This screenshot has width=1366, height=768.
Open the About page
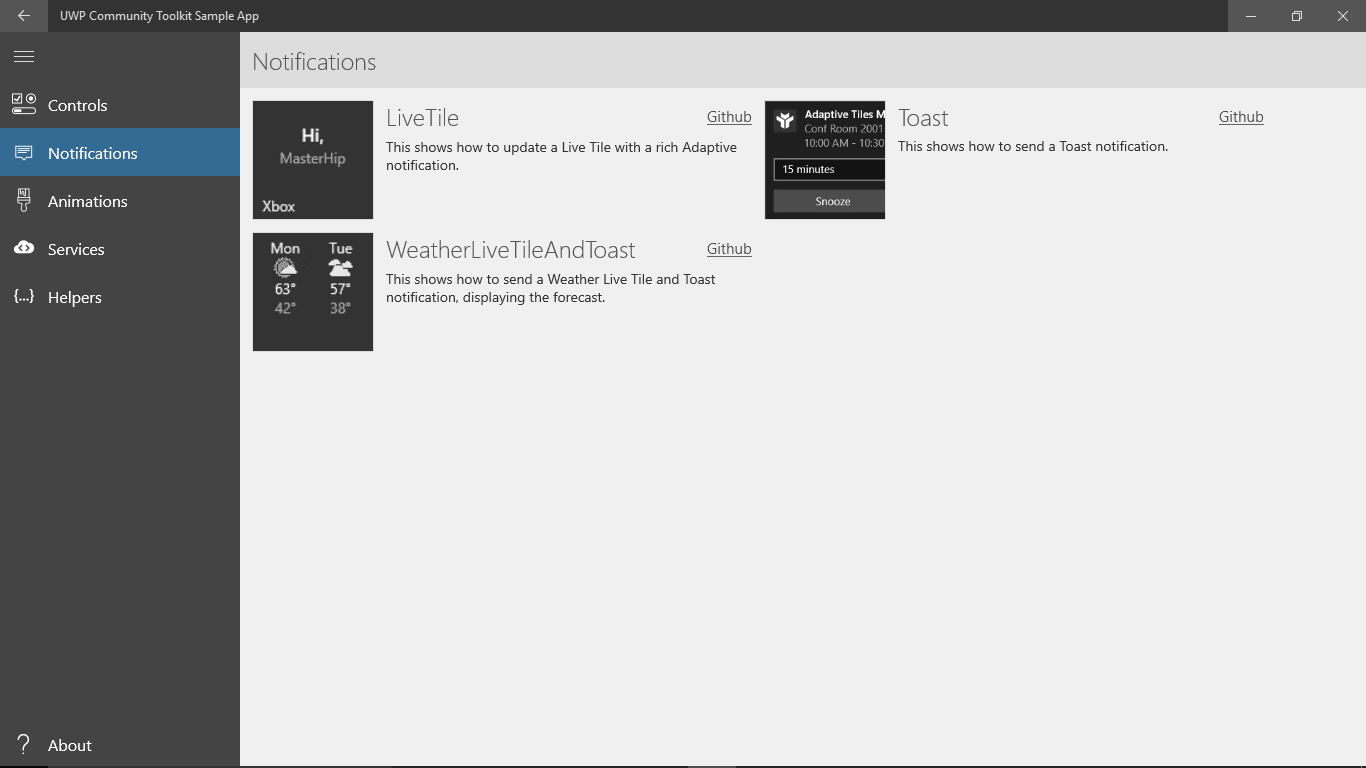(70, 744)
